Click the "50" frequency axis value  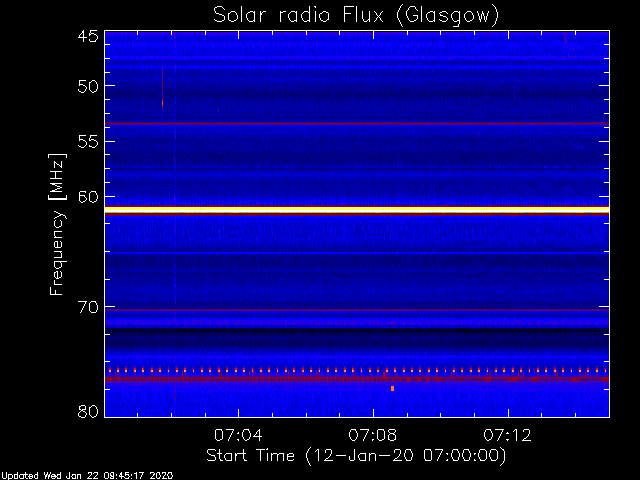pos(88,86)
